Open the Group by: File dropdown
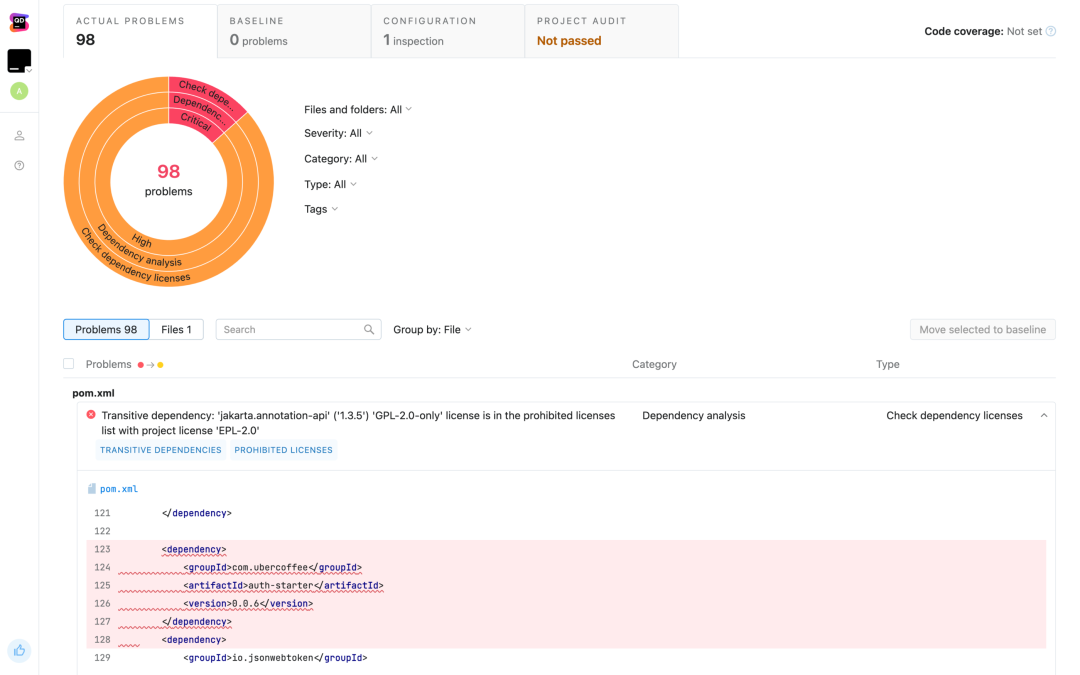Image resolution: width=1080 pixels, height=675 pixels. (x=433, y=329)
